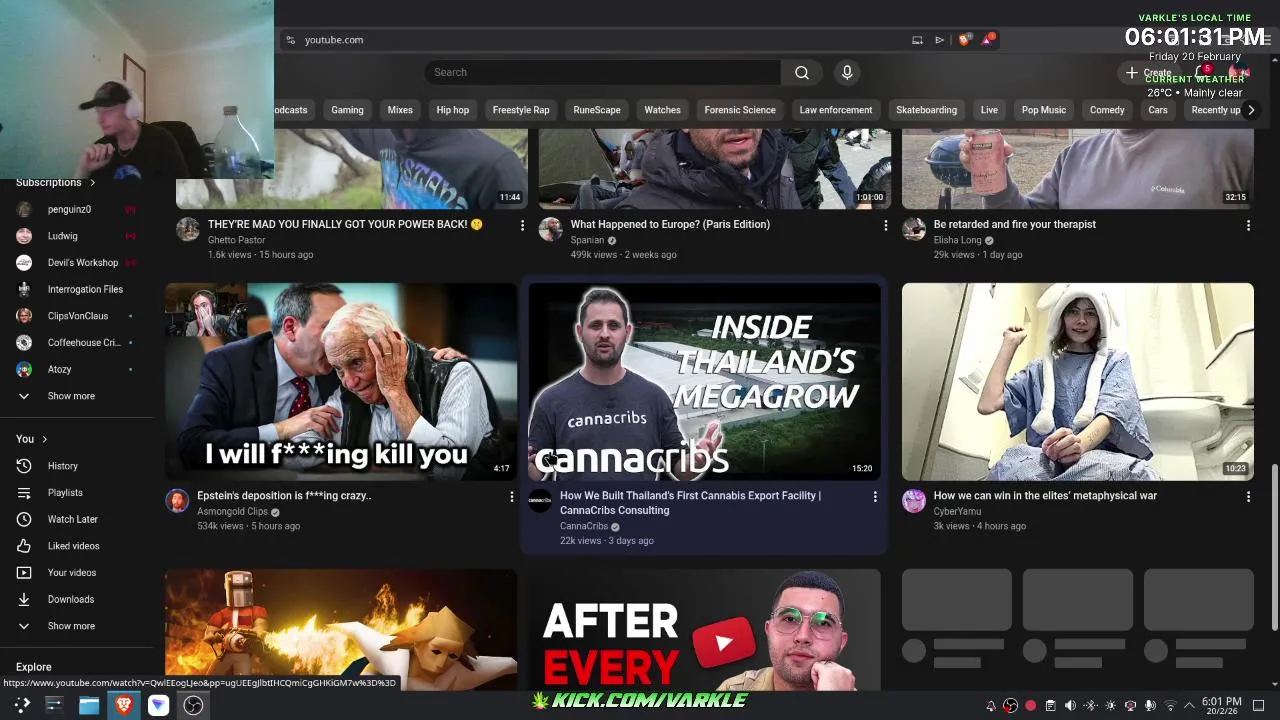Open more options for CannaCribs video
The height and width of the screenshot is (720, 1280).
[875, 497]
